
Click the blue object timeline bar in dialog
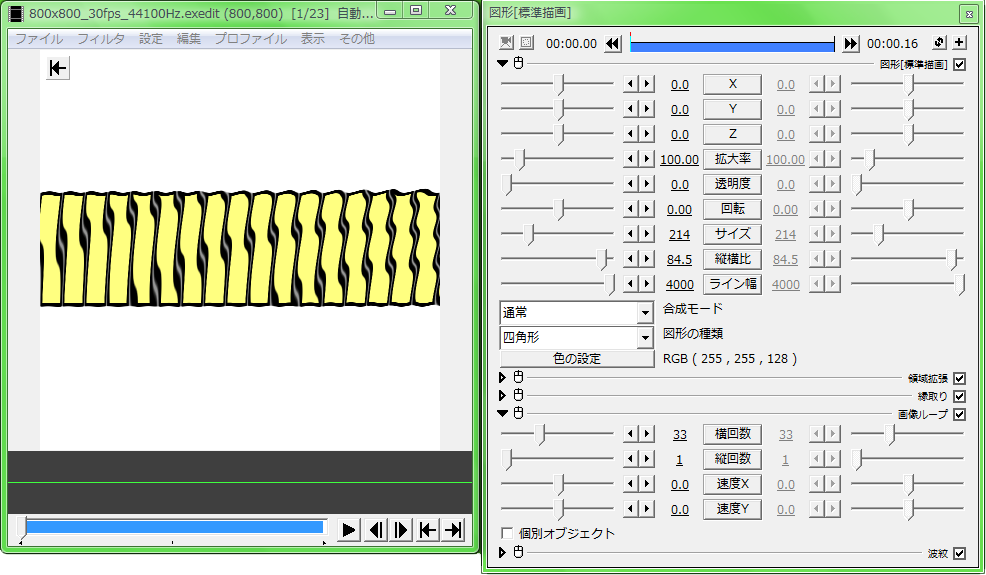point(732,46)
